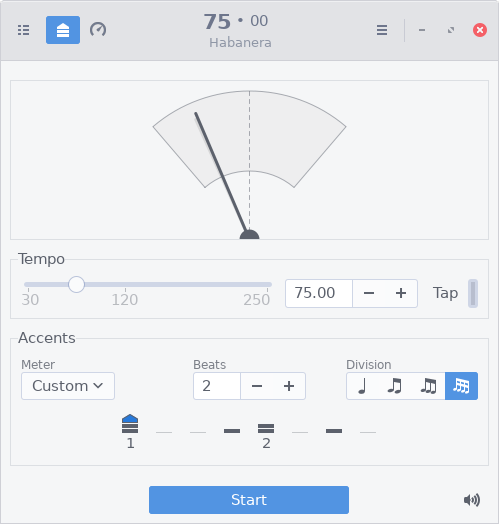
Task: Start the metronome
Action: 249,500
